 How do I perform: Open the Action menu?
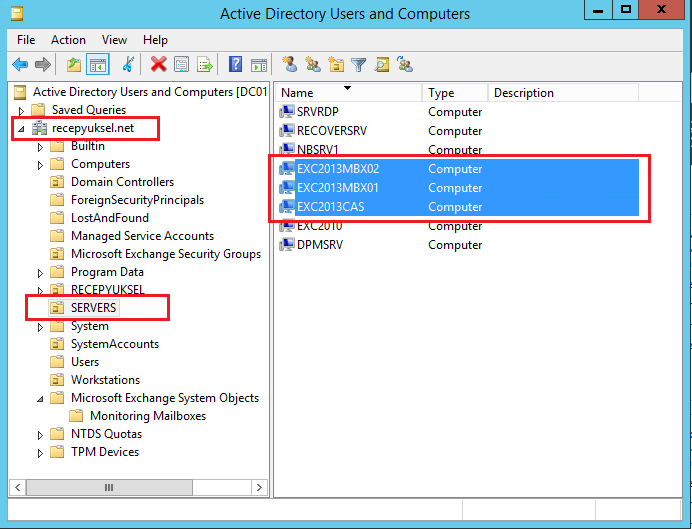click(x=68, y=40)
